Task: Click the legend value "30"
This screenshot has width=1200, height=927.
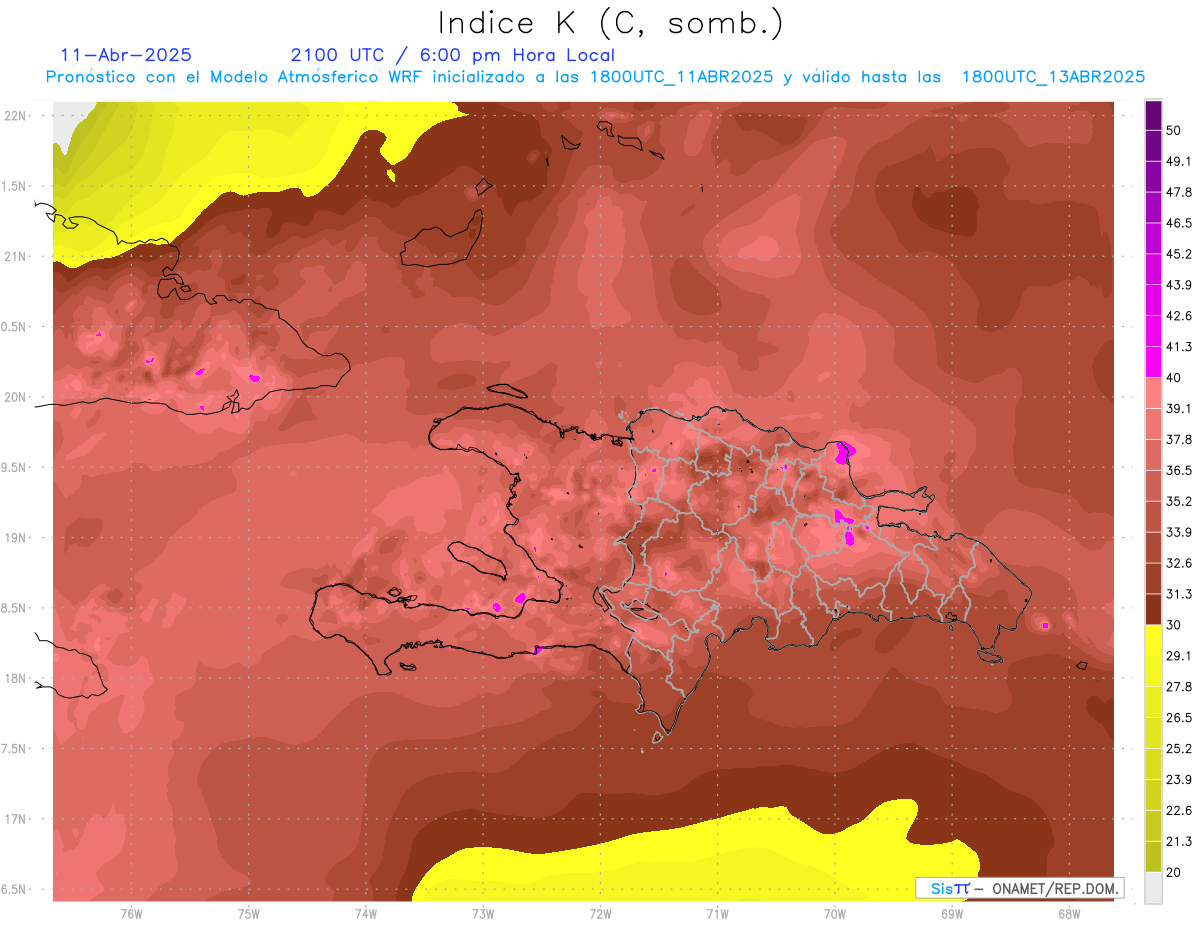Action: [x=1174, y=625]
